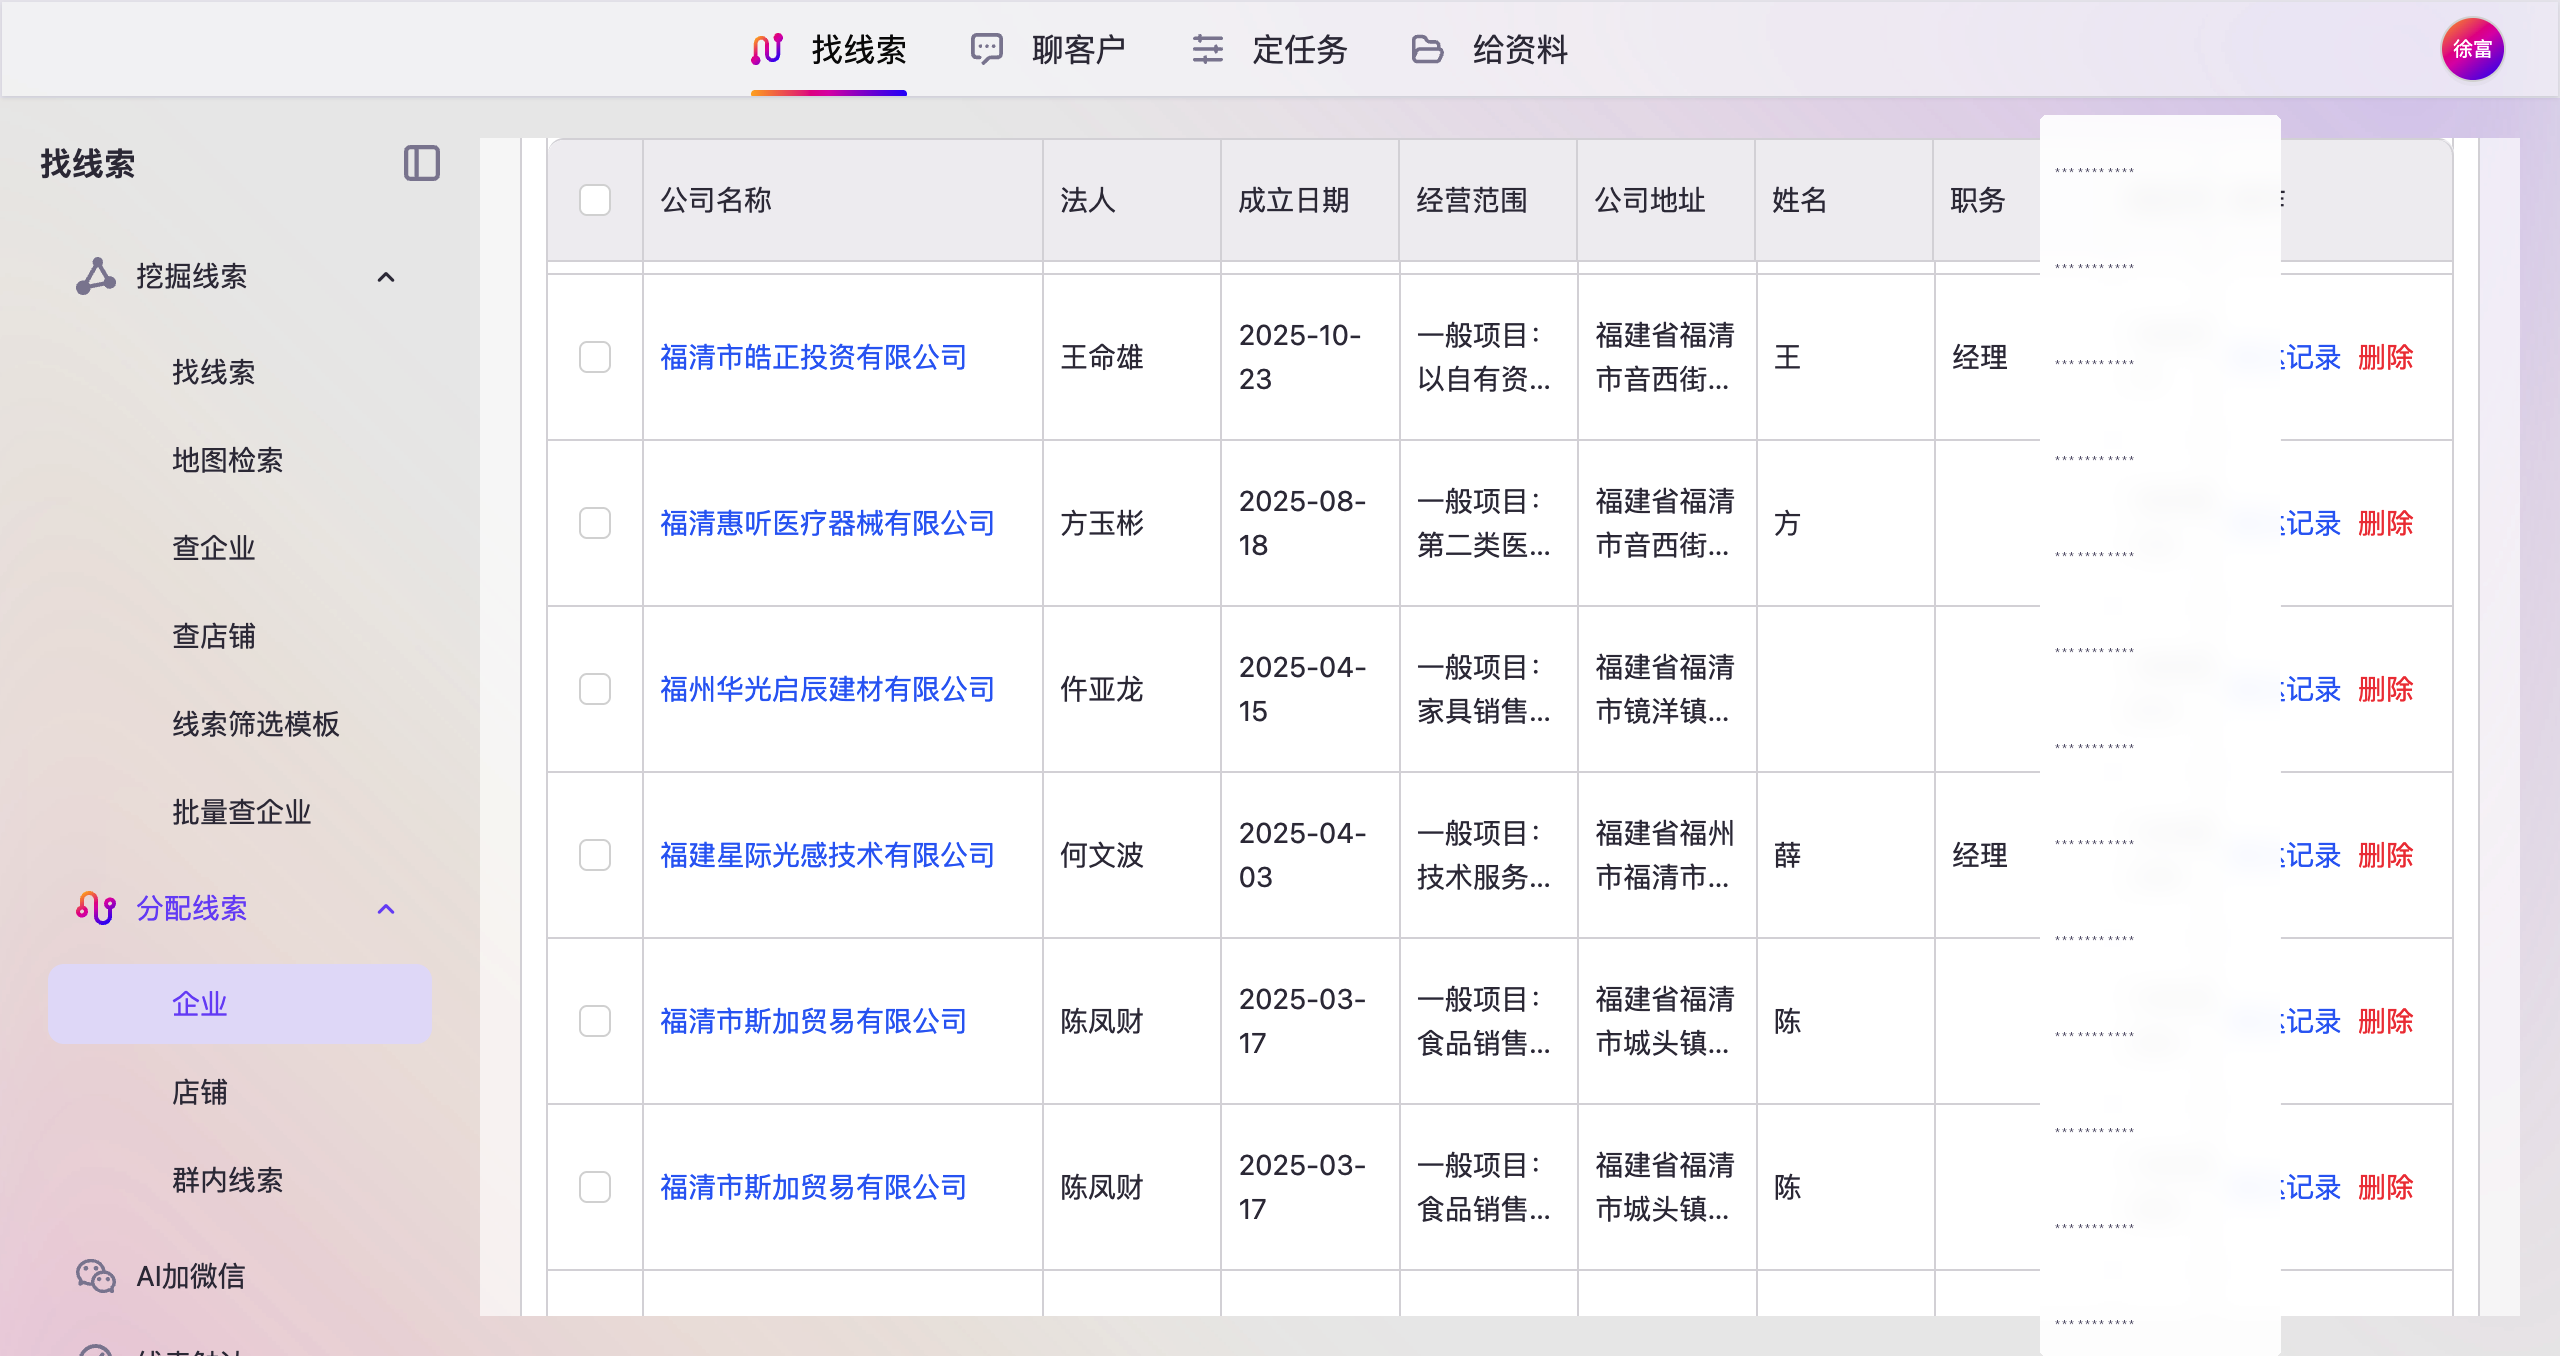Open 批量查企业 in the sidebar

click(240, 812)
